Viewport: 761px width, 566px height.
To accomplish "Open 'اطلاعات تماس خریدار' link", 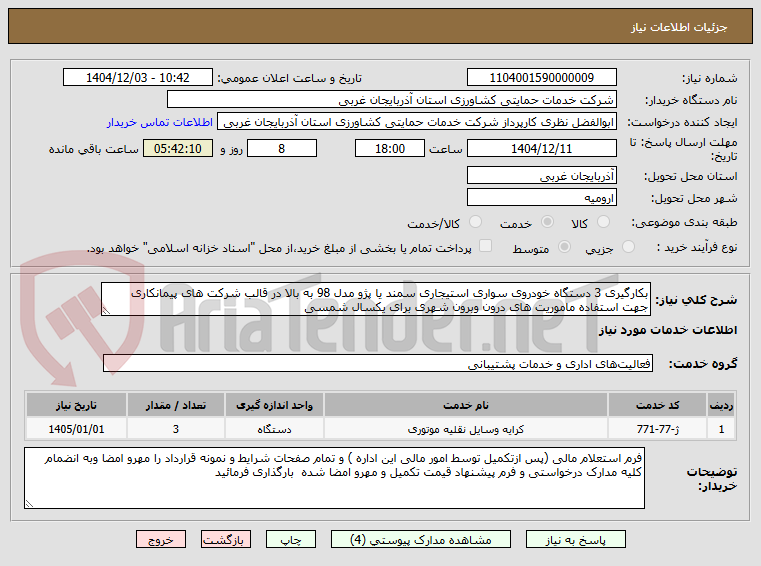I will (160, 122).
